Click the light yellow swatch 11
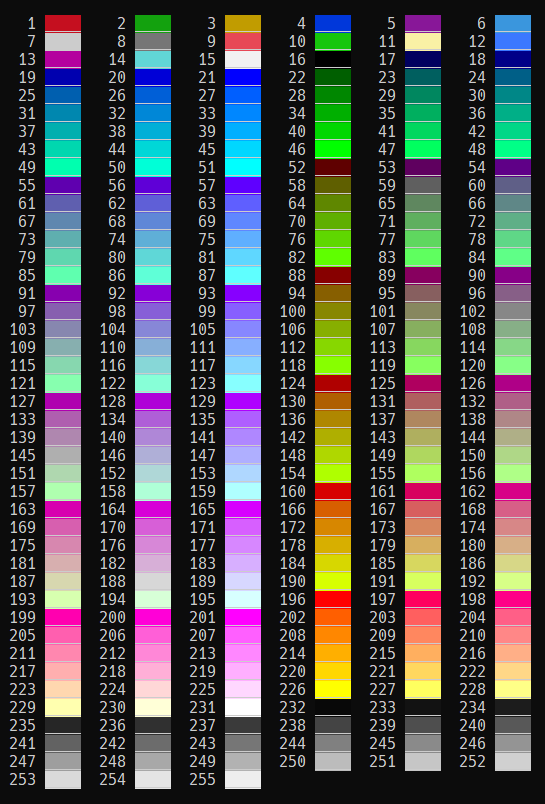This screenshot has height=804, width=545. 423,42
